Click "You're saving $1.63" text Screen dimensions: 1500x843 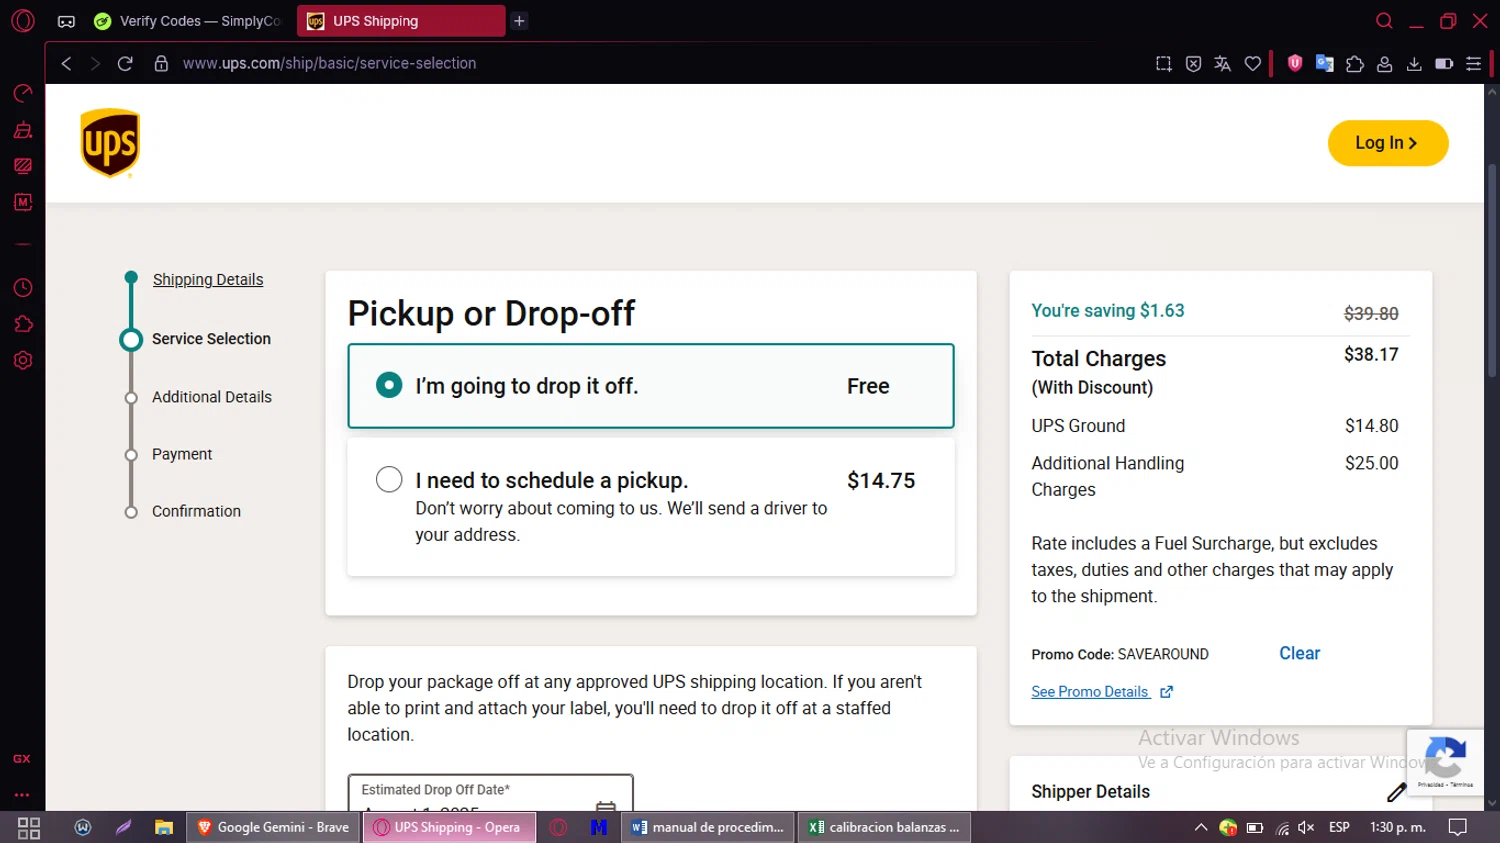tap(1107, 311)
